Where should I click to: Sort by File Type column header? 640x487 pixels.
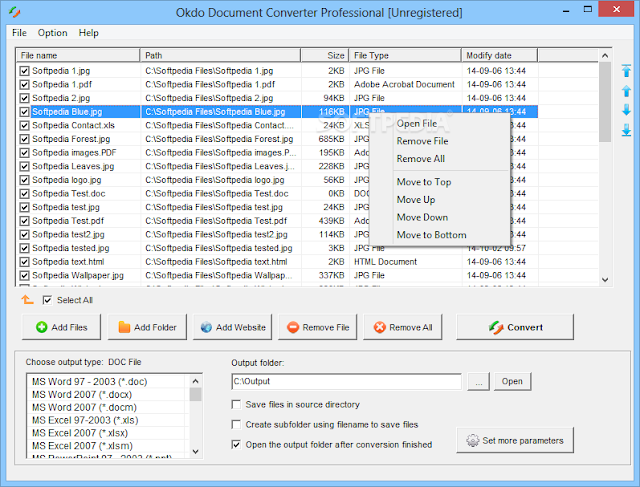405,56
